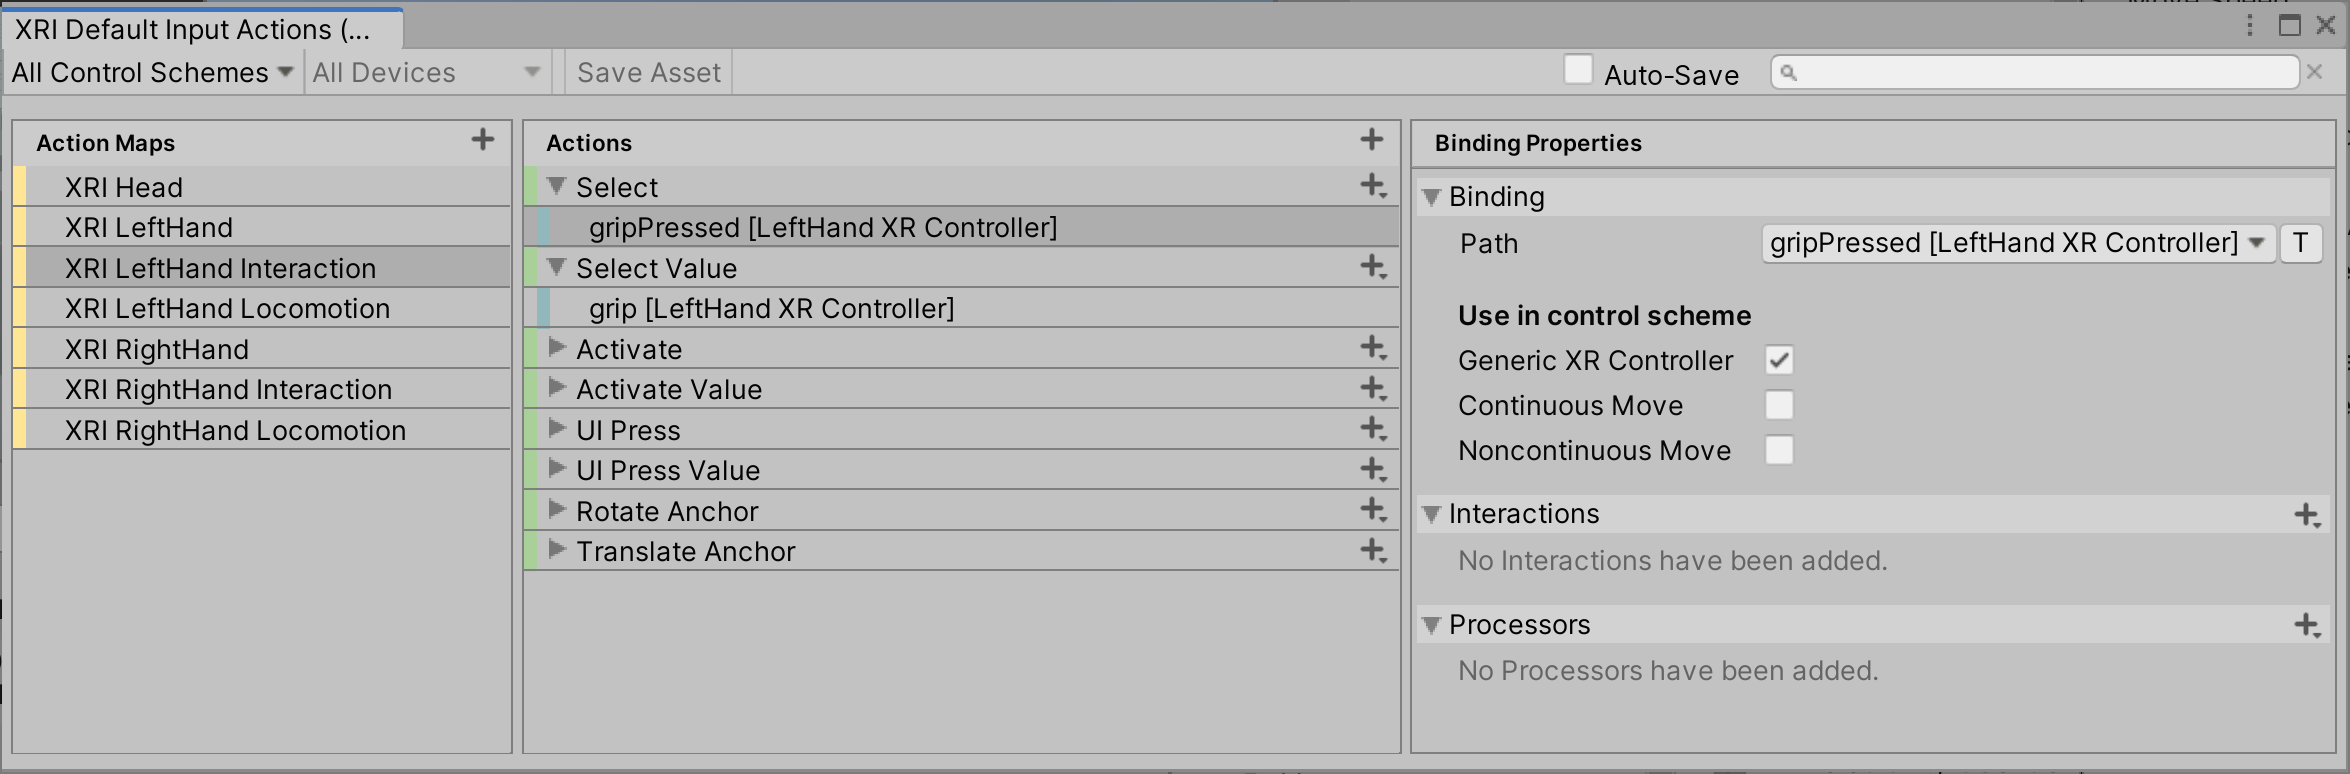Viewport: 2350px width, 774px height.
Task: Click the Save Asset button
Action: coord(649,72)
